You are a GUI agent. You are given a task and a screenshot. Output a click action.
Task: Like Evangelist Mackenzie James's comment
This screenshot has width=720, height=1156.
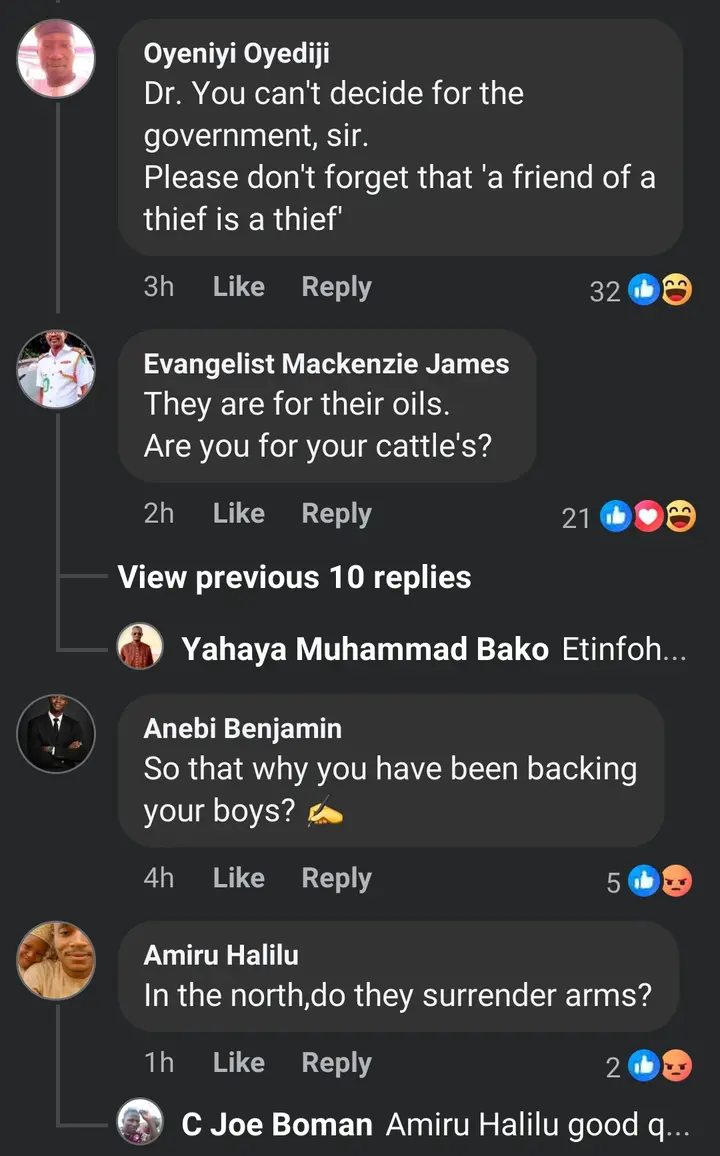[238, 513]
